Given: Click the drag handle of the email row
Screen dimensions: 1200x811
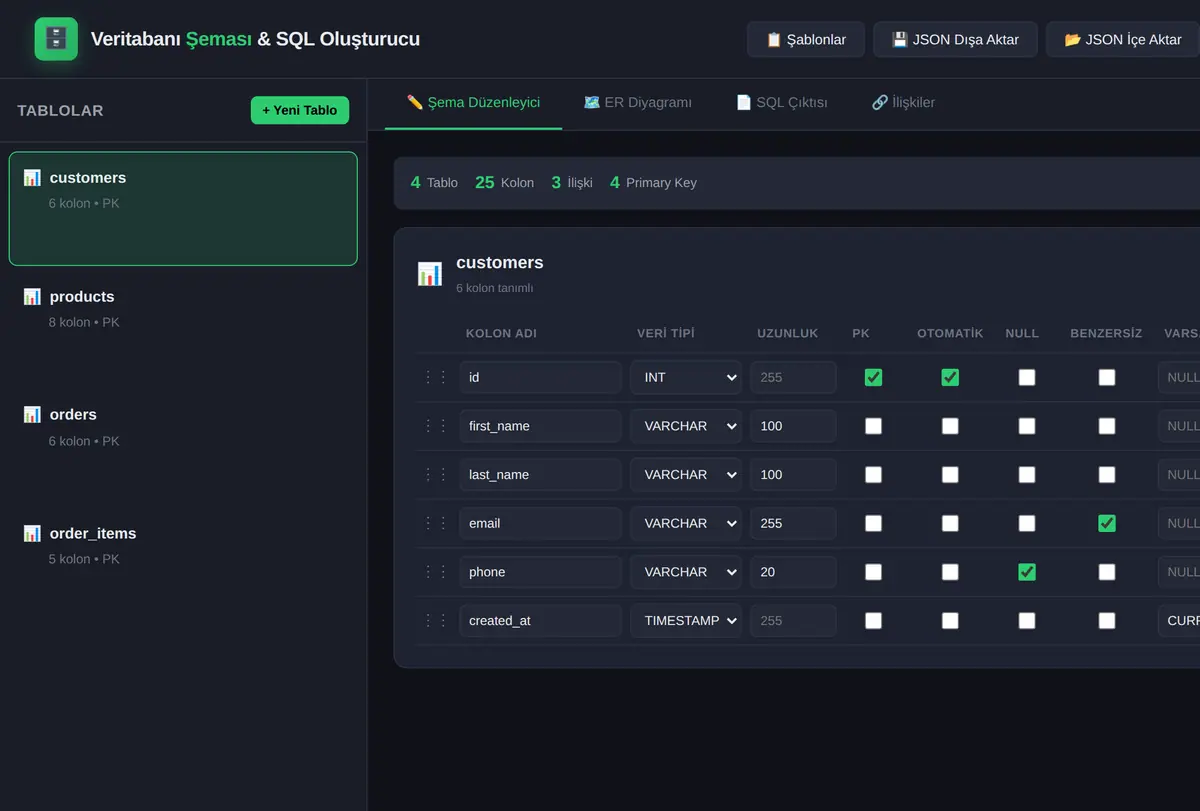Looking at the screenshot, I should coord(436,523).
